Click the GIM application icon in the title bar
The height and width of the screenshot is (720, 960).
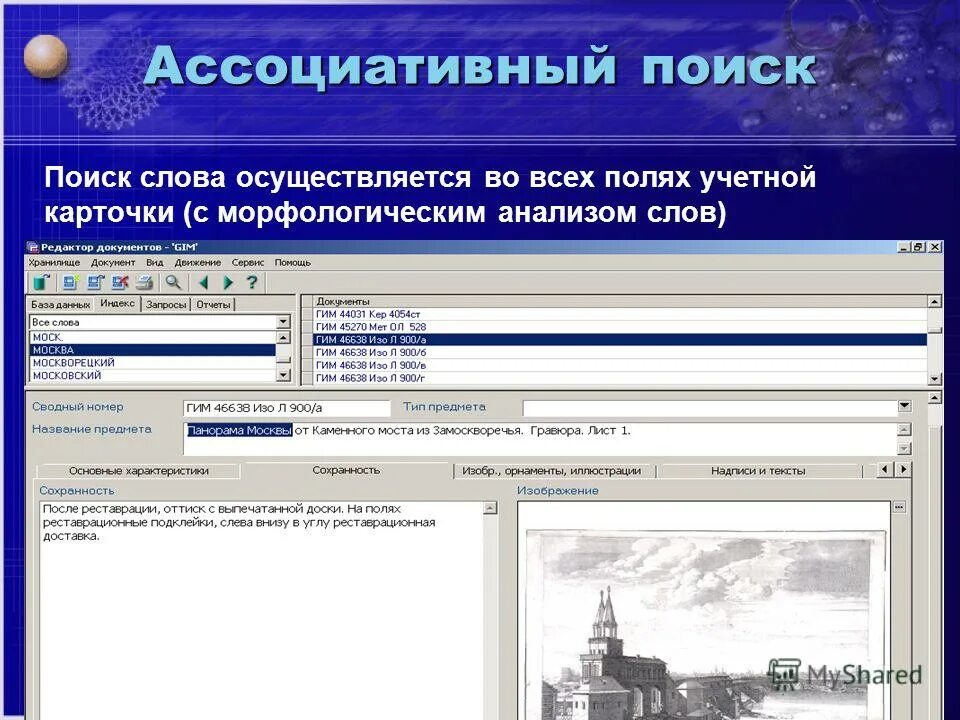point(31,245)
